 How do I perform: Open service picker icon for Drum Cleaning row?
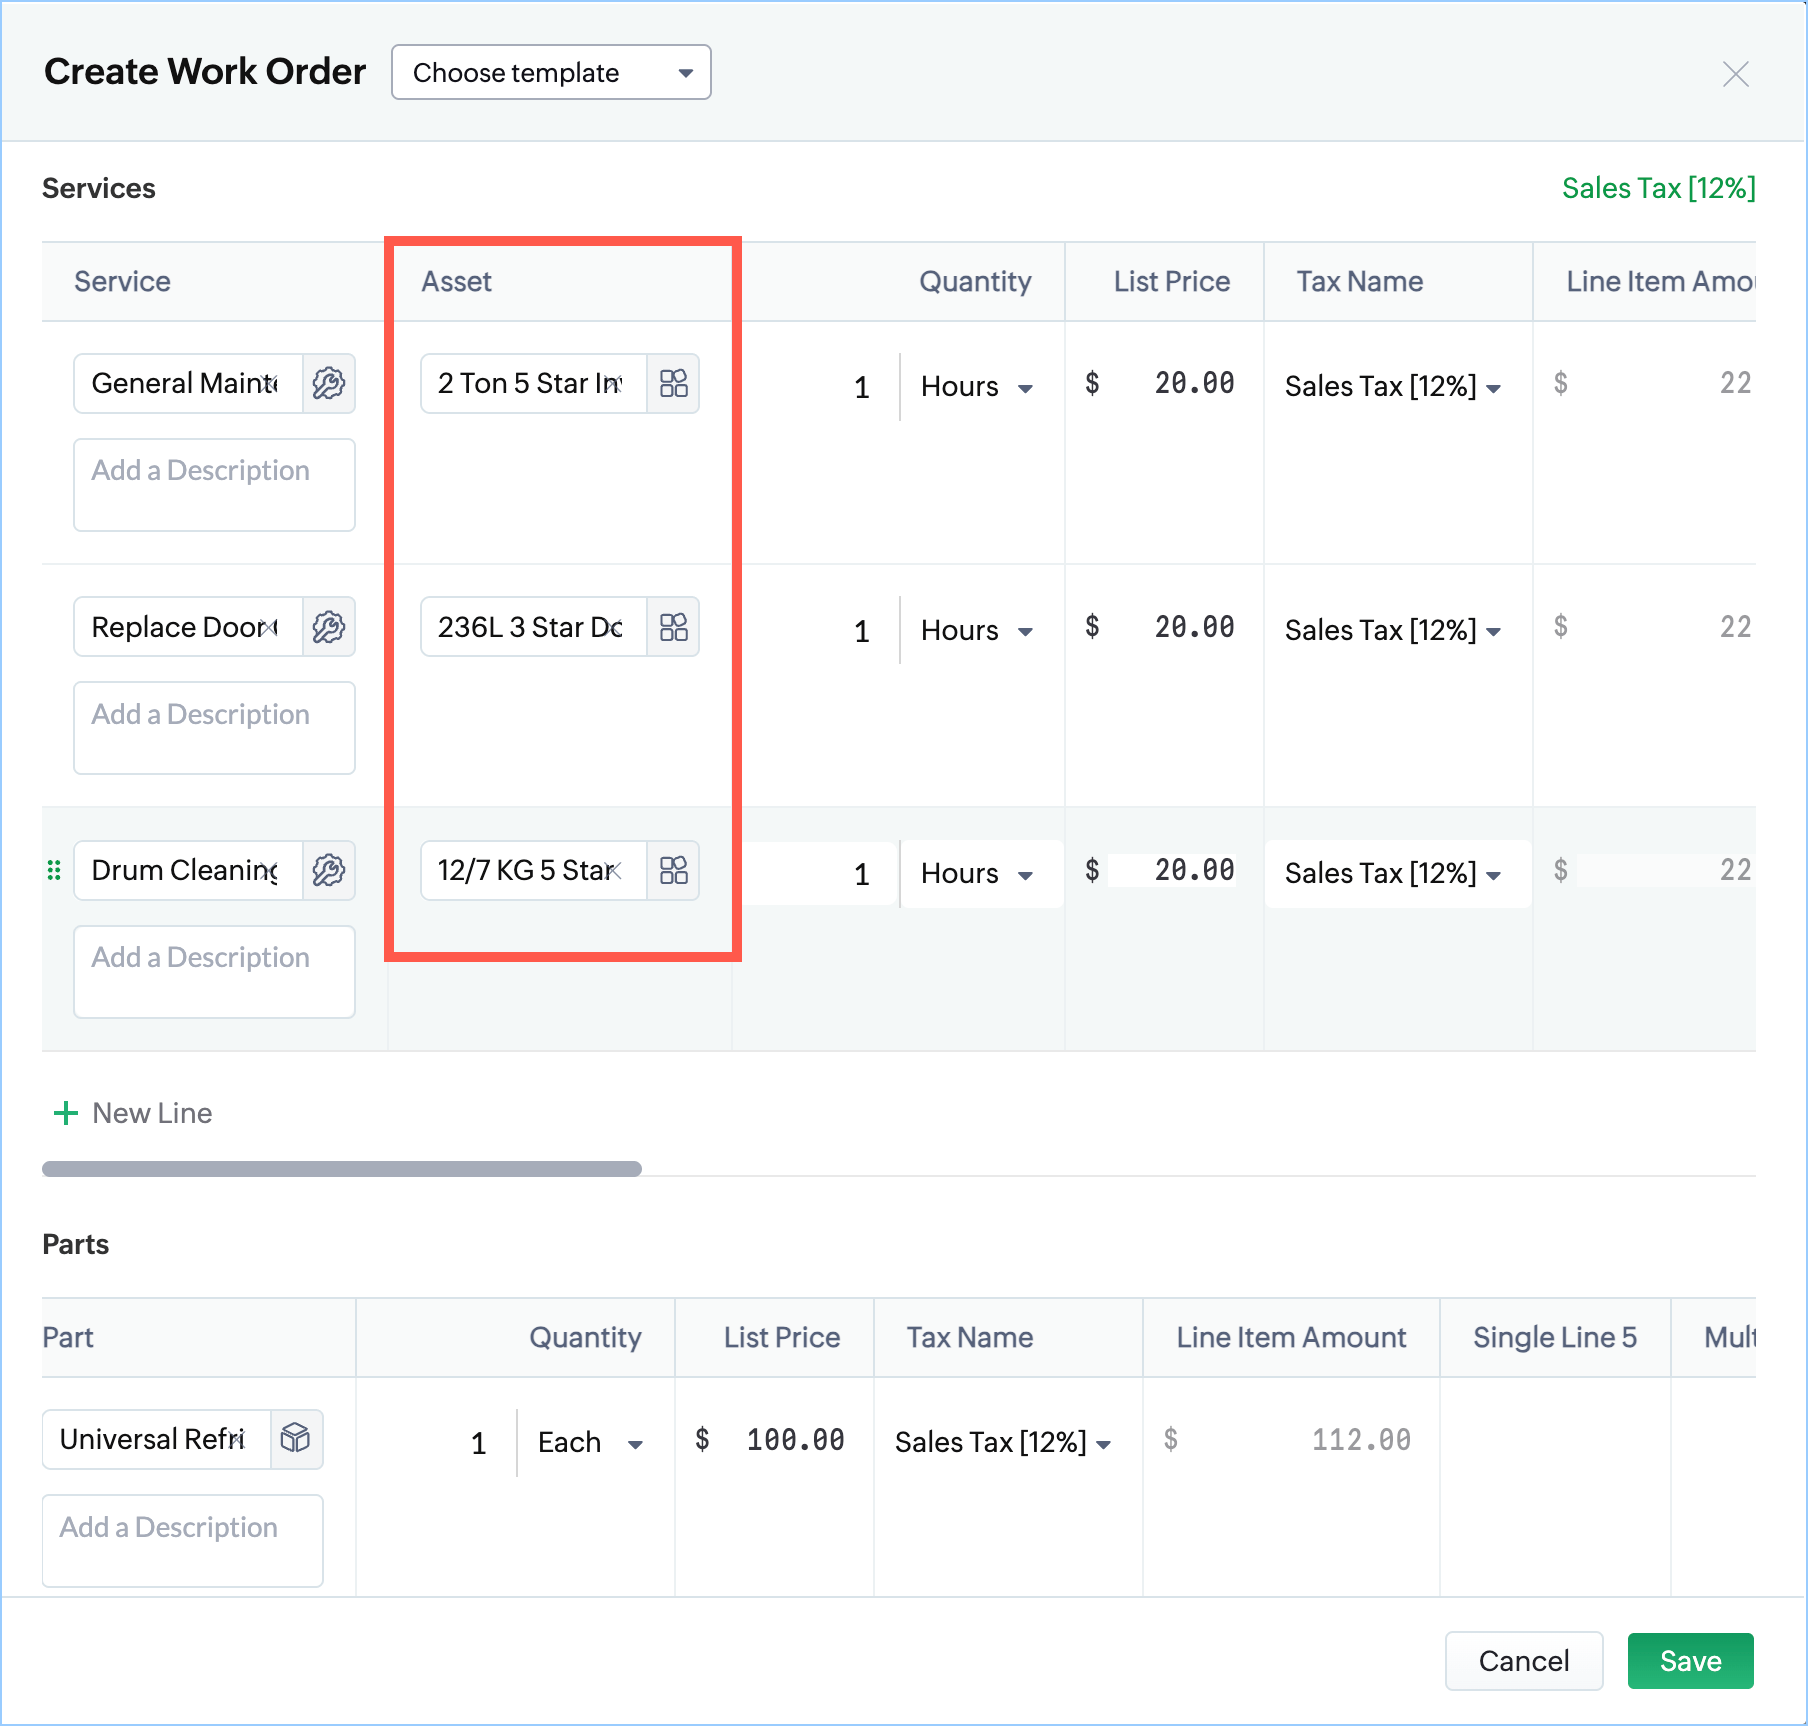coord(328,870)
